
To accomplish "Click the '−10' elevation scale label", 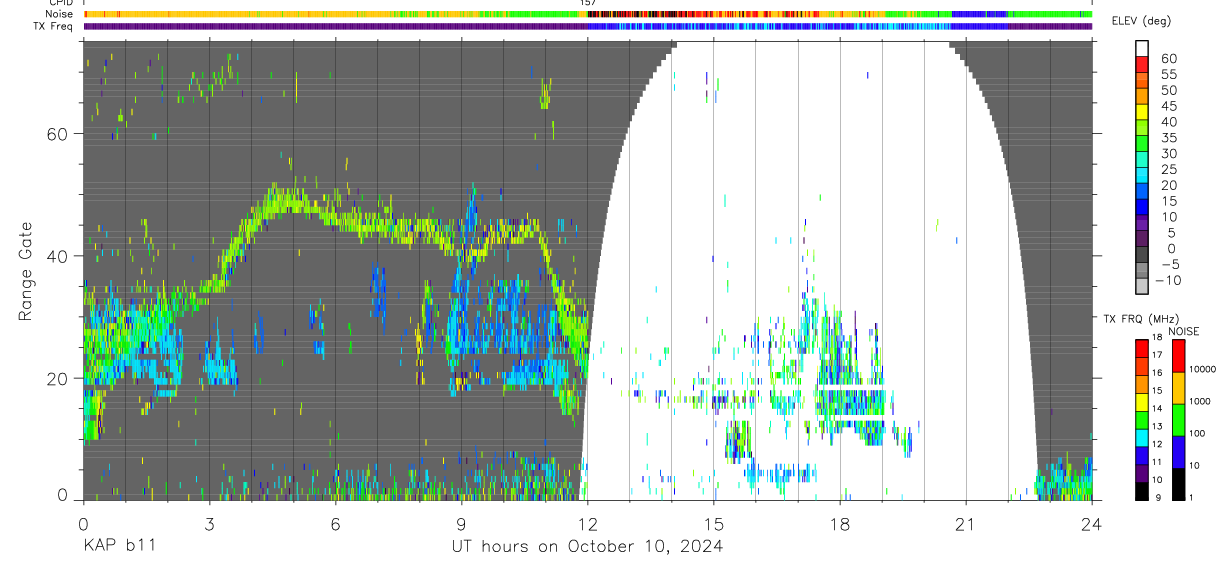I will pos(1167,280).
